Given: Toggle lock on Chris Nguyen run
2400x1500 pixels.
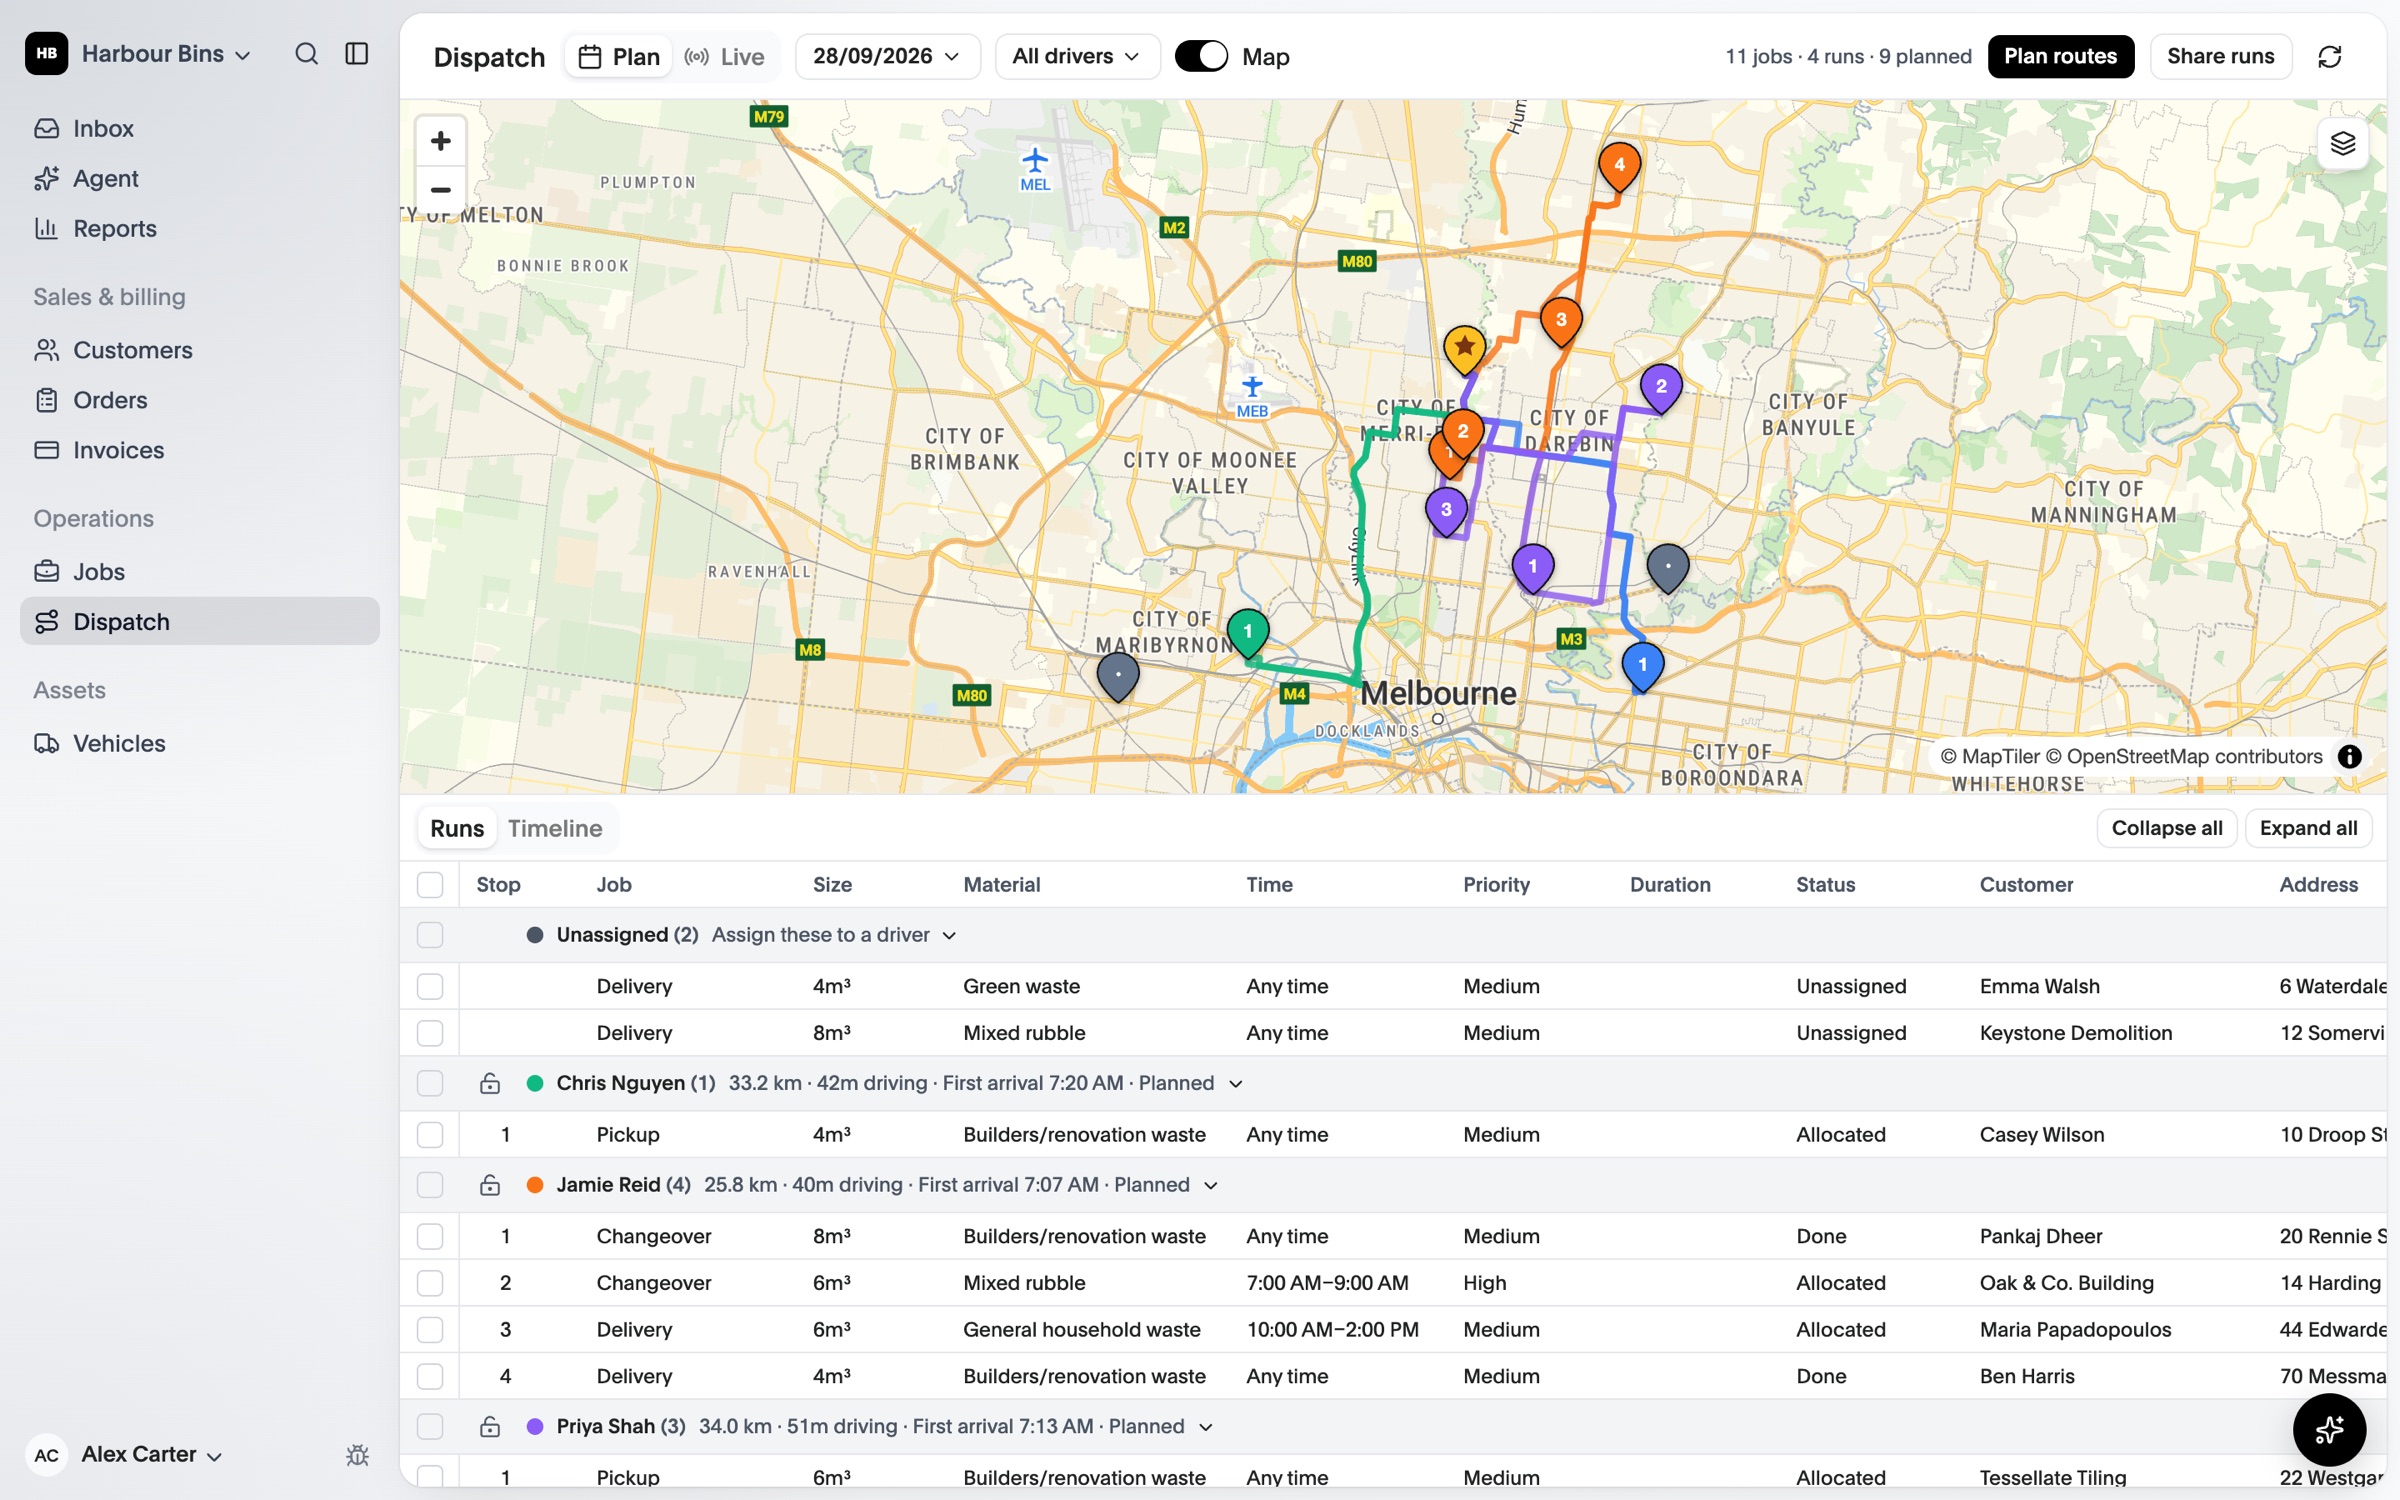Looking at the screenshot, I should (489, 1084).
